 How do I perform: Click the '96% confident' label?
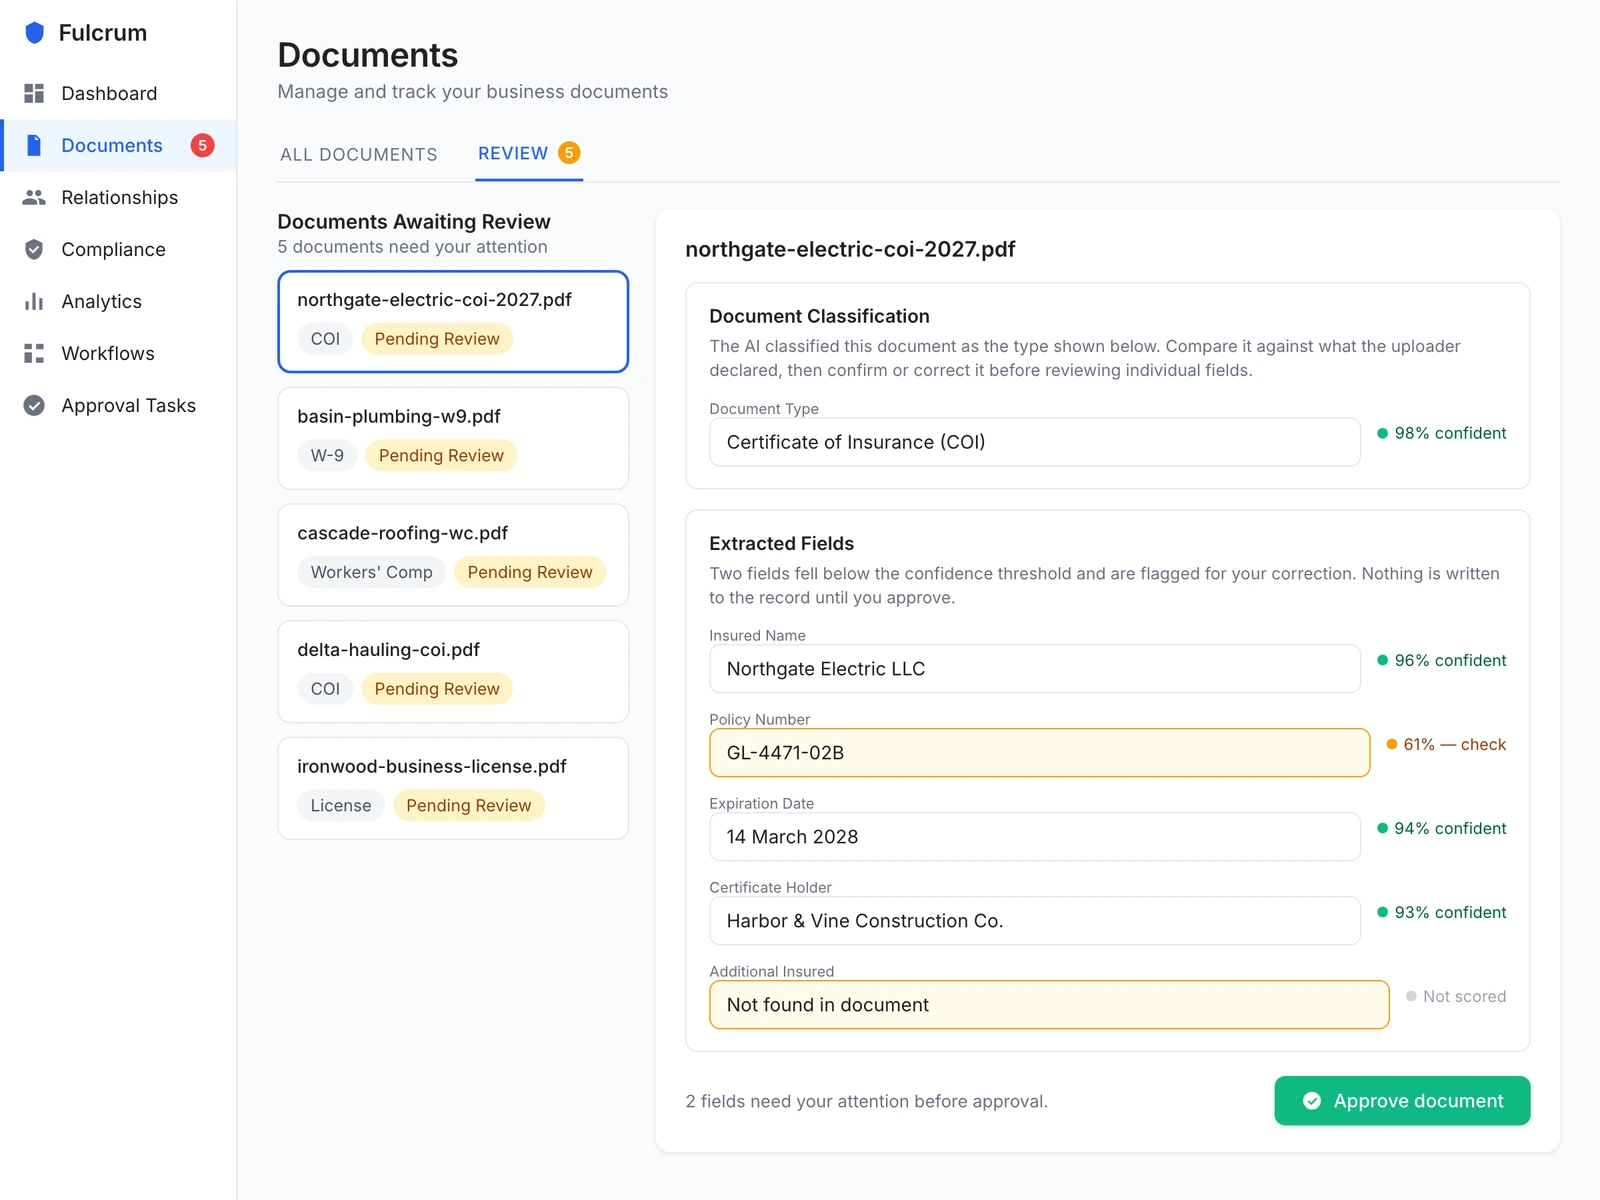click(1450, 660)
